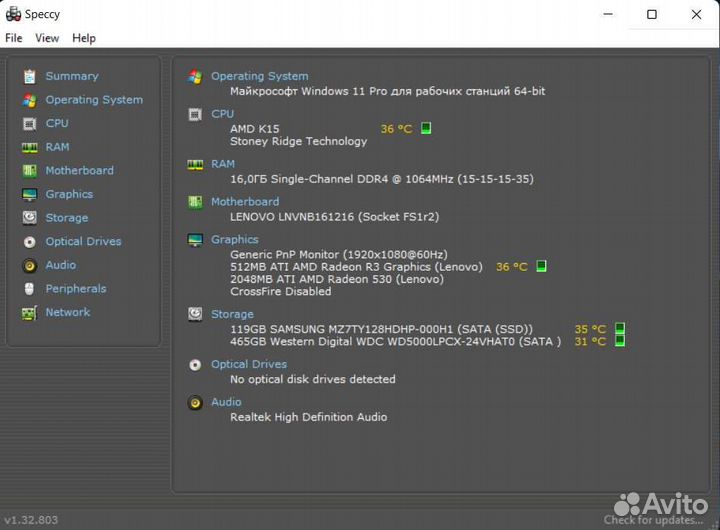Click the Windows 11 Pro OS description line
The height and width of the screenshot is (530, 720).
point(388,91)
